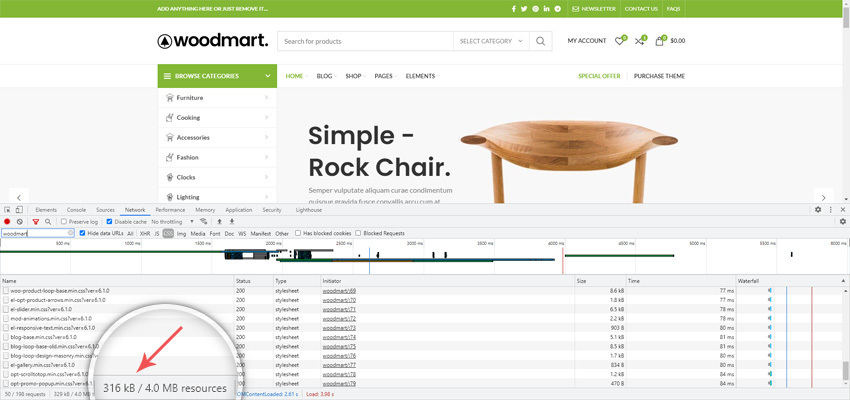850x400 pixels.
Task: Sort by the Size column header
Action: click(600, 281)
